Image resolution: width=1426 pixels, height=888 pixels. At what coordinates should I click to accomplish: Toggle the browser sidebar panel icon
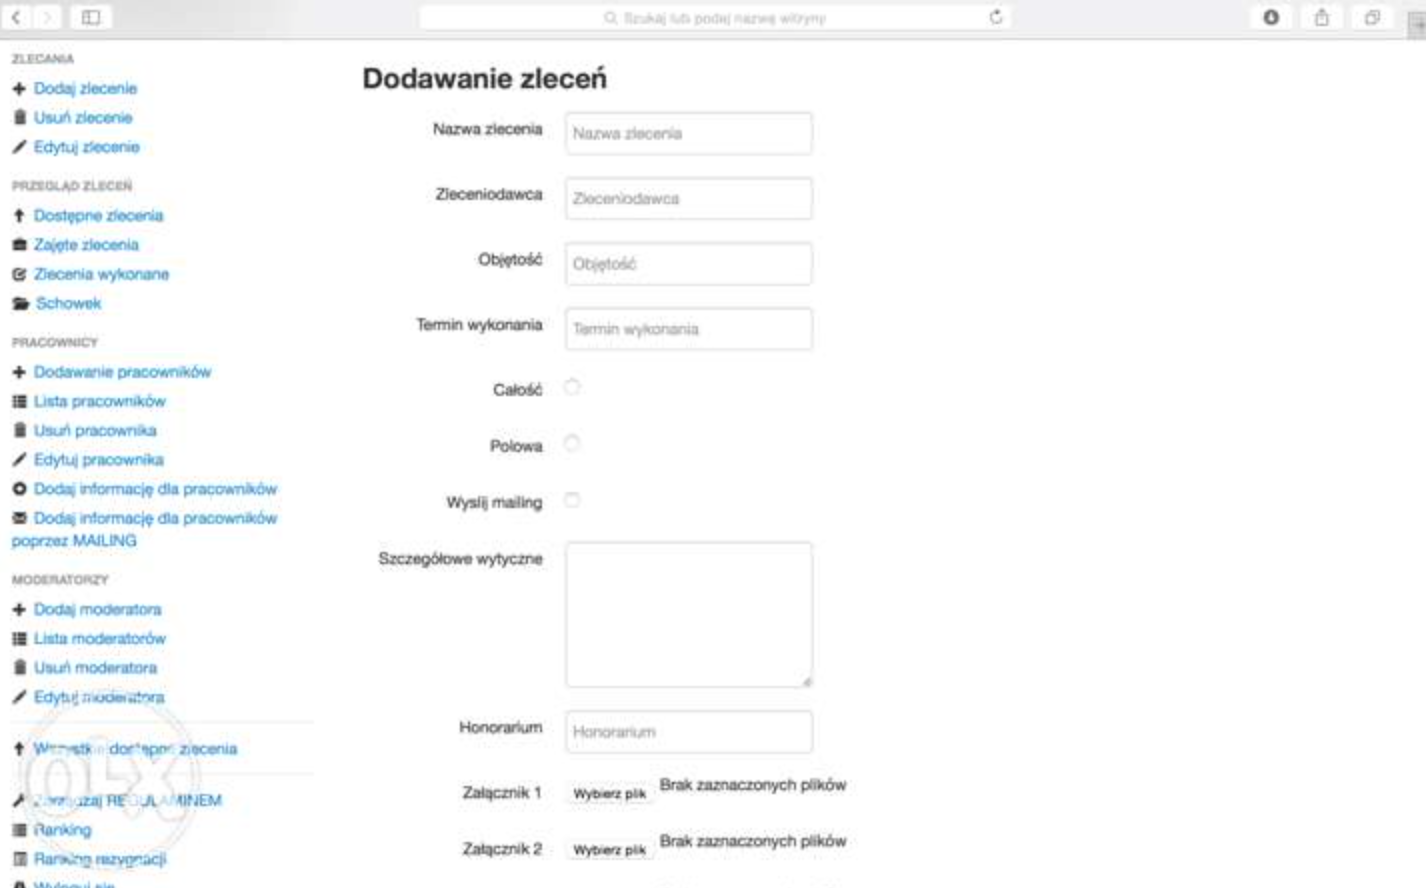[x=91, y=17]
